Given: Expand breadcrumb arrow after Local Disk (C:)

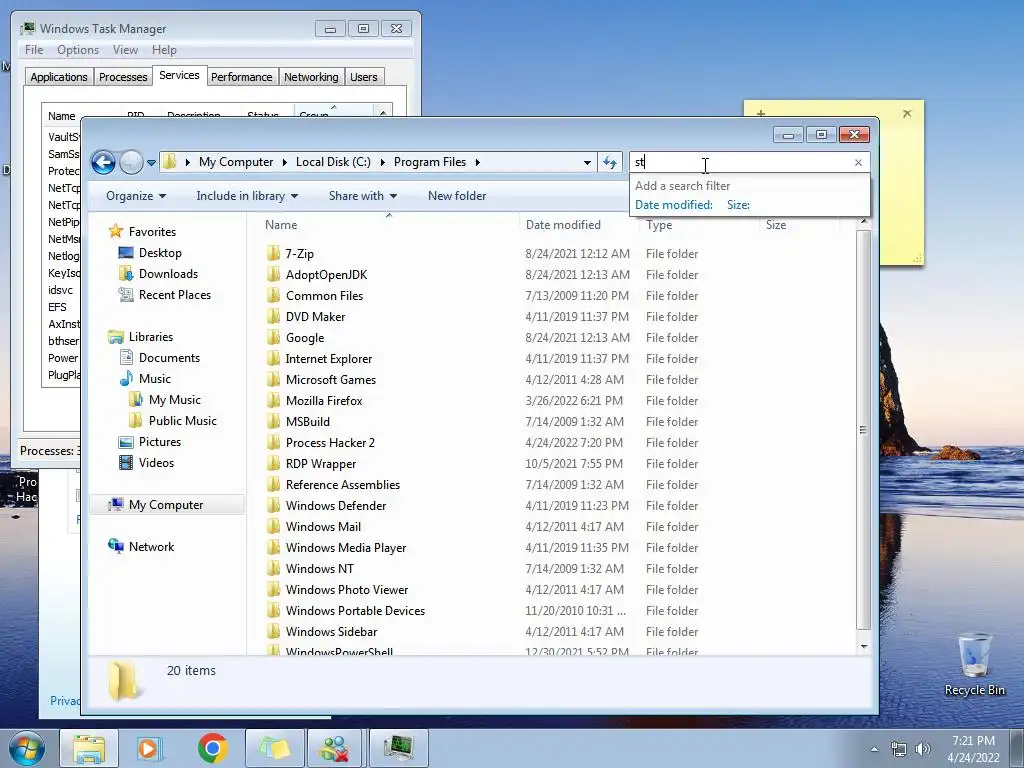Looking at the screenshot, I should (382, 163).
